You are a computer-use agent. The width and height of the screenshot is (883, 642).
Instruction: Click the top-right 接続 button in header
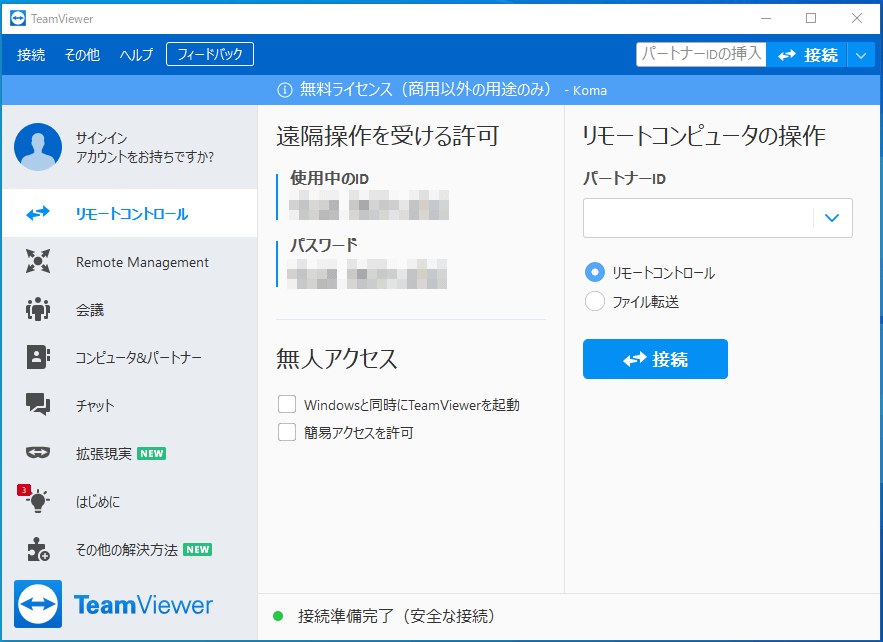coord(807,55)
